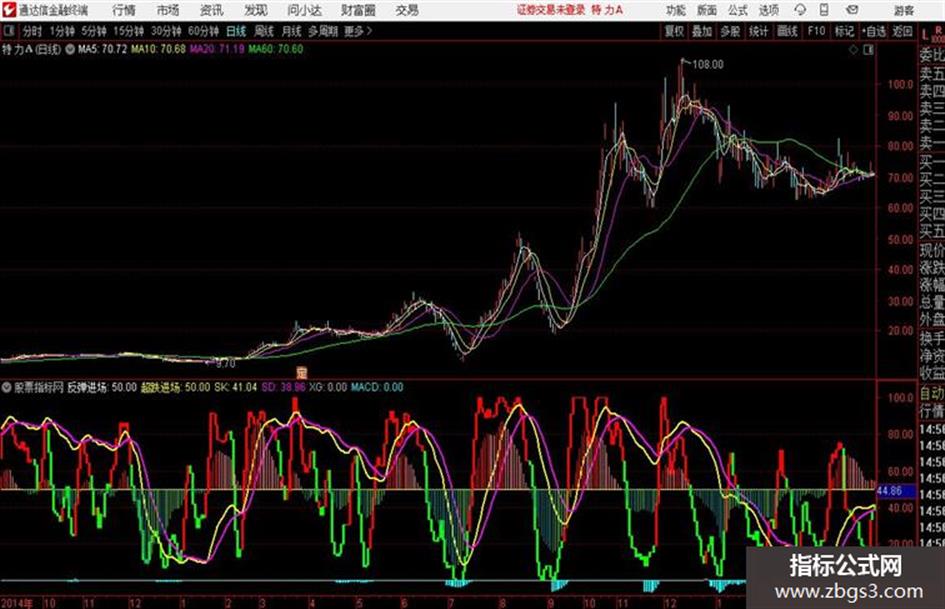945x609 pixels.
Task: Click the 标记 mark button
Action: 844,31
